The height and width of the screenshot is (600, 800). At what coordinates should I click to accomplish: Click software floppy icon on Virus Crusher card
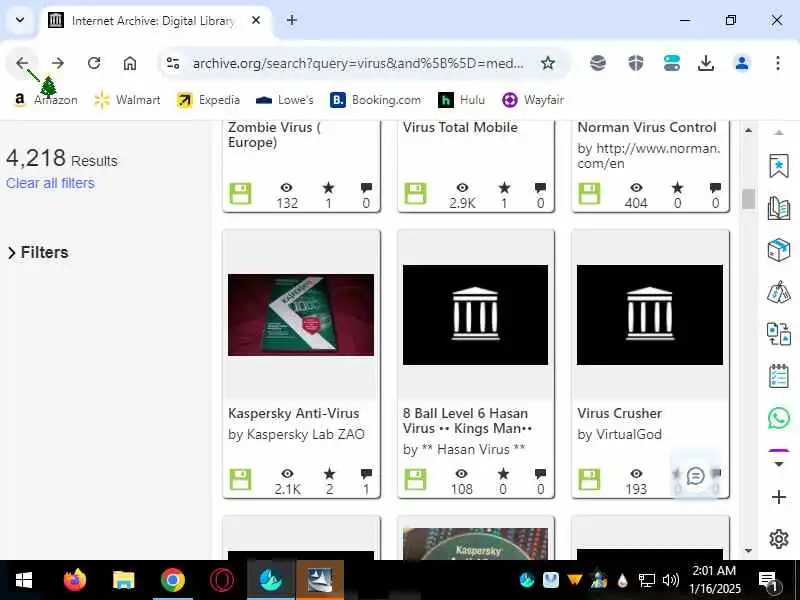point(589,480)
